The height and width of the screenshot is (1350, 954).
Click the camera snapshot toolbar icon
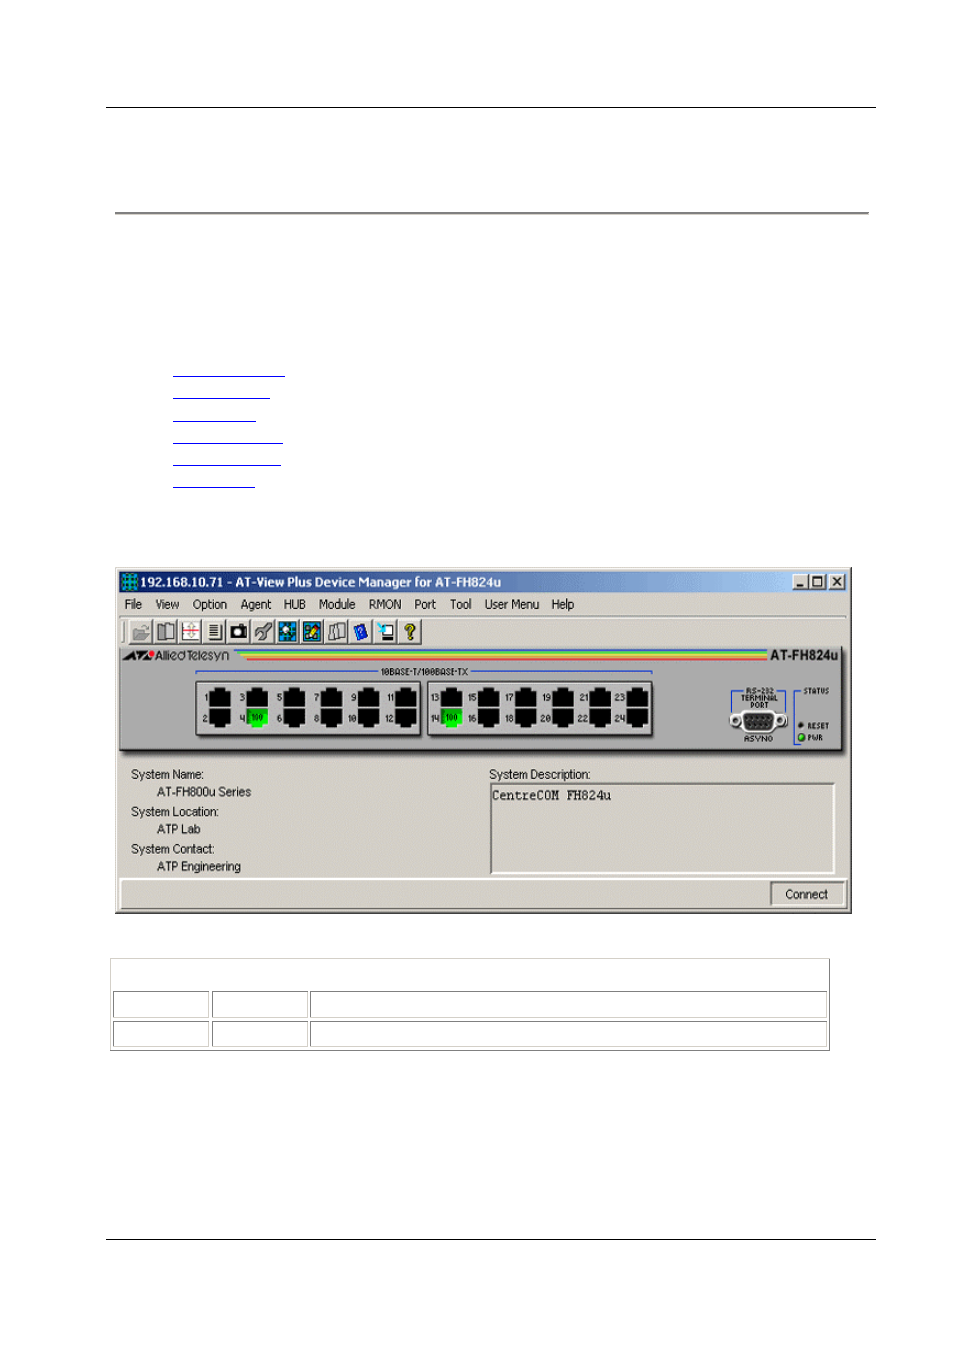[x=239, y=632]
